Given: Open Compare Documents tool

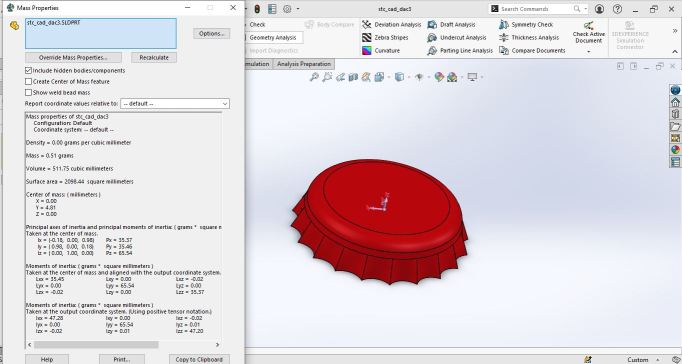Looking at the screenshot, I should tap(532, 51).
